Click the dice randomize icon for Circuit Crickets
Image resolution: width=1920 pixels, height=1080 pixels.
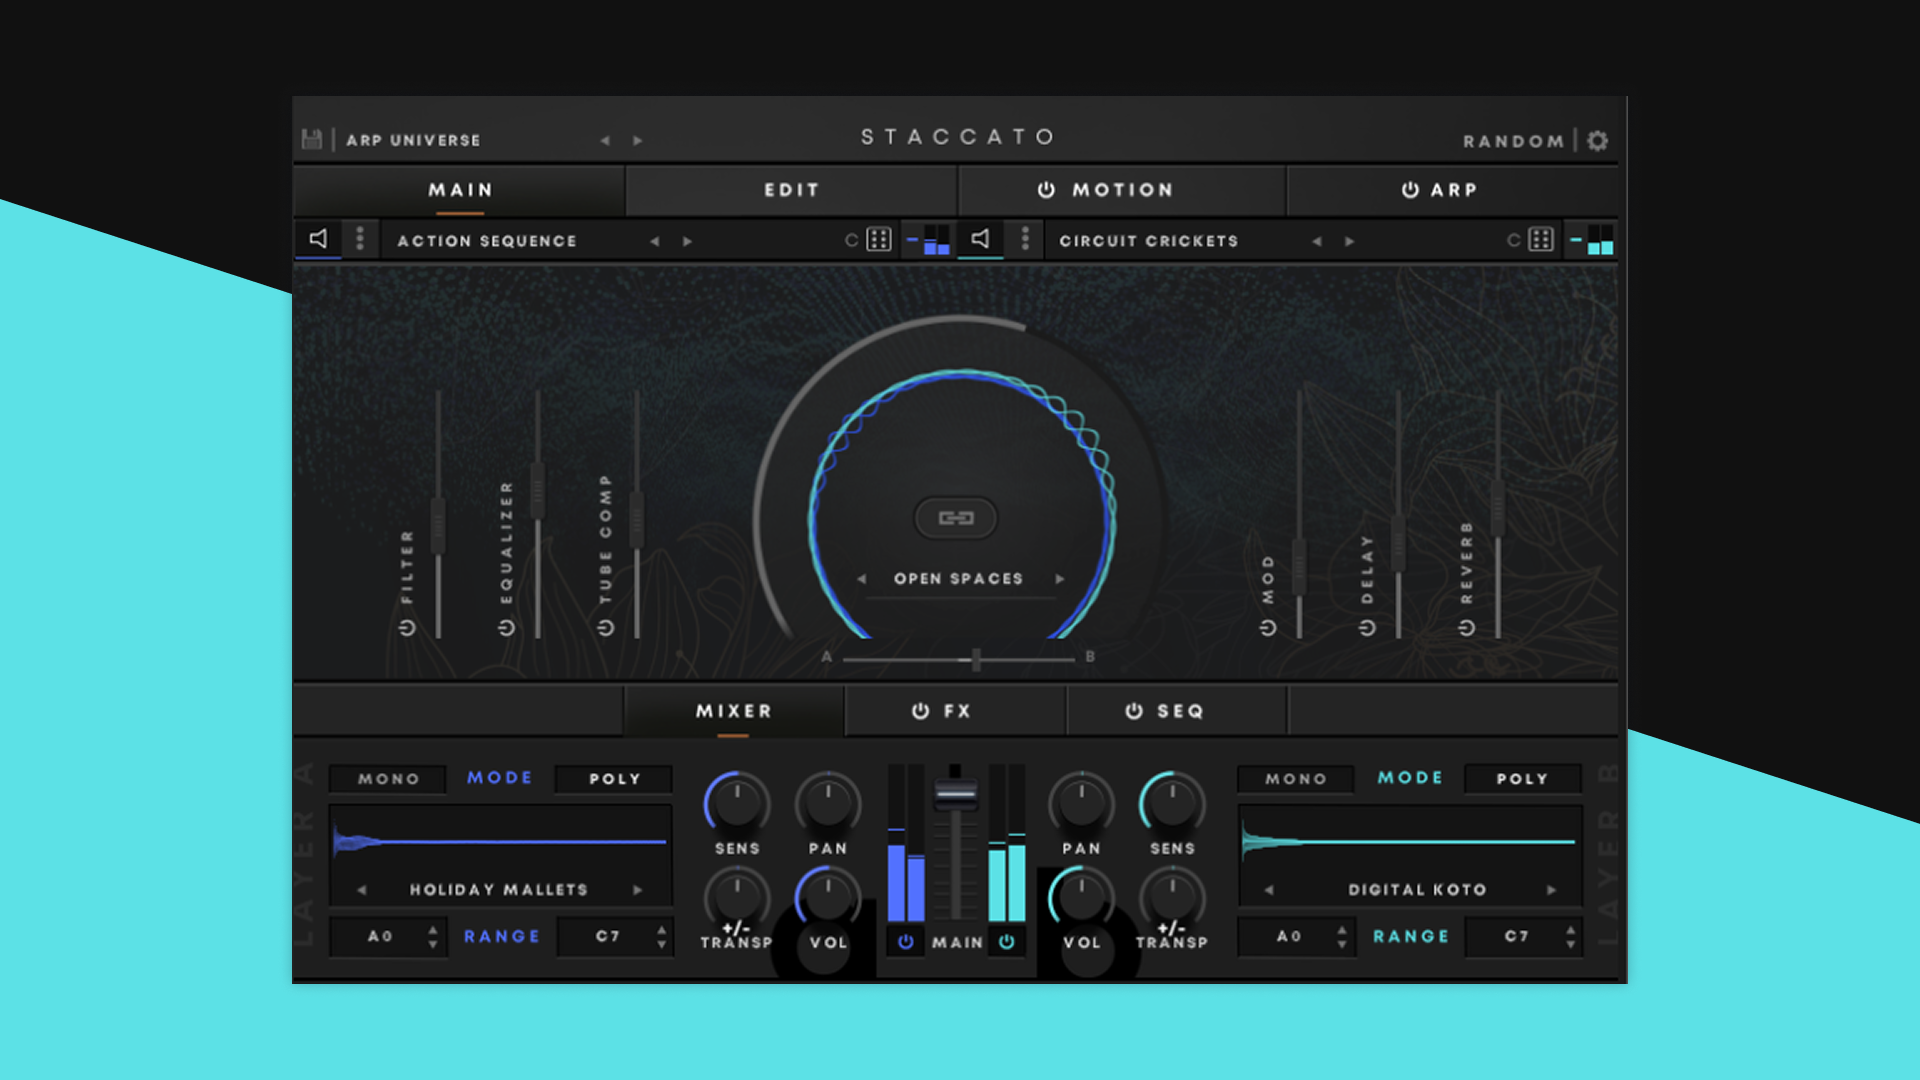(x=1540, y=239)
